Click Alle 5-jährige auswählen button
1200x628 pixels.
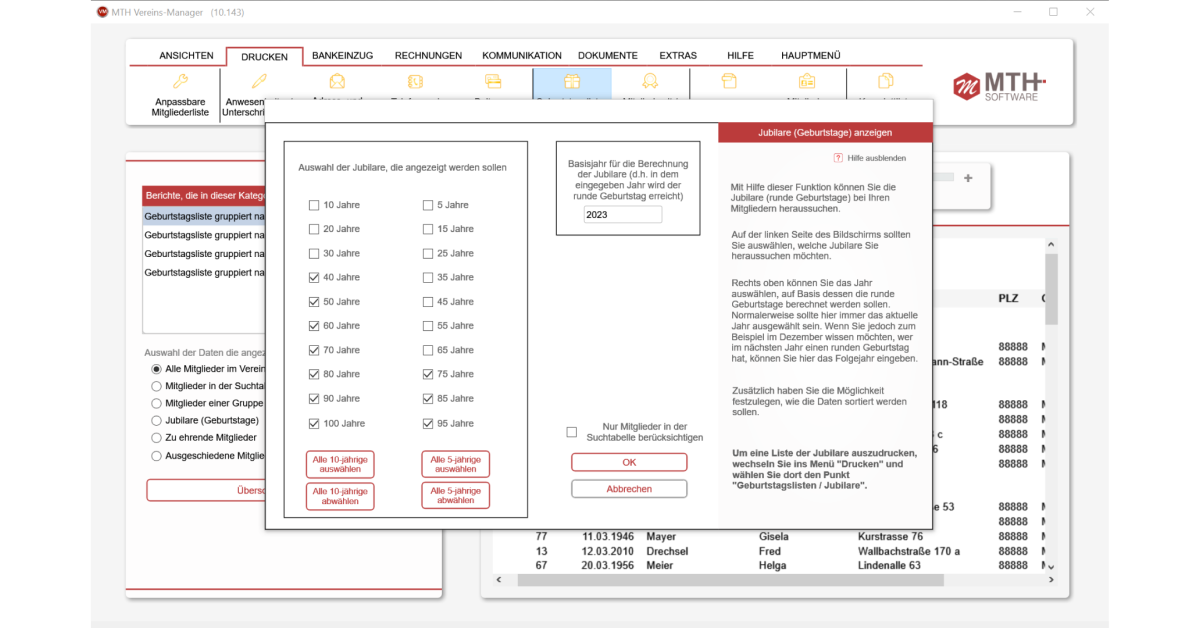click(x=456, y=464)
